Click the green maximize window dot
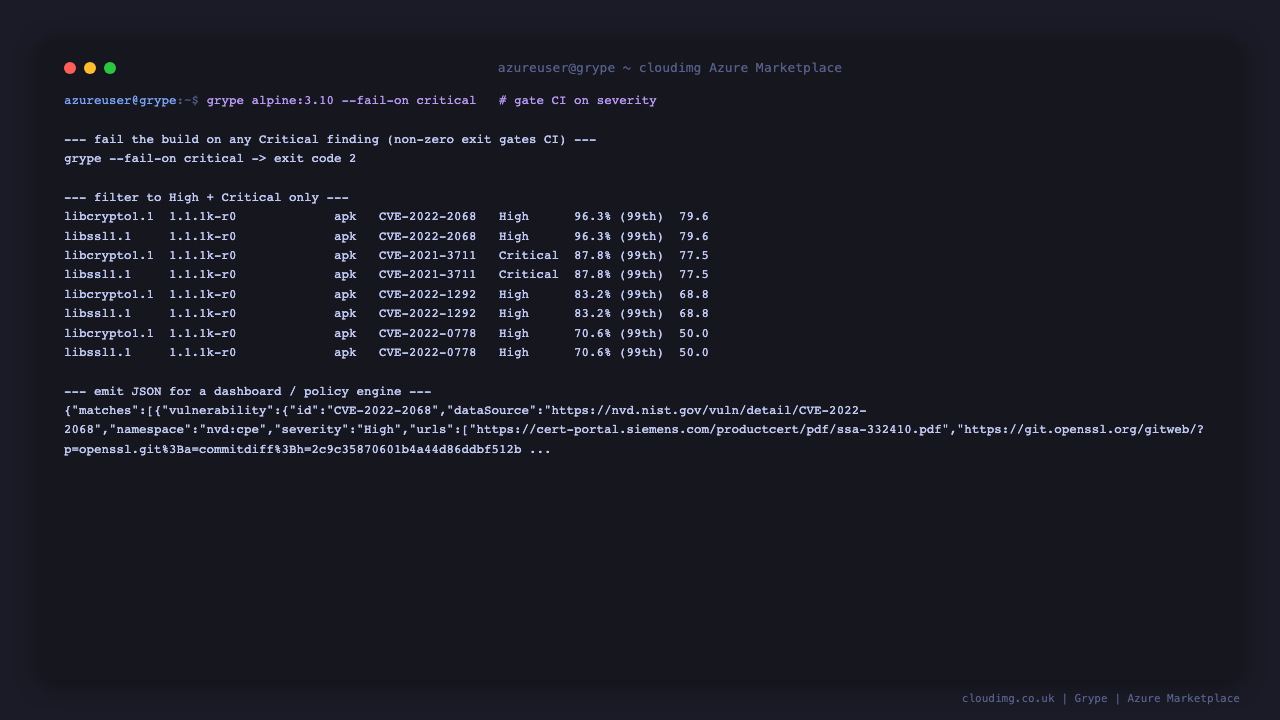Screen dimensions: 1280x720 (x=110, y=68)
